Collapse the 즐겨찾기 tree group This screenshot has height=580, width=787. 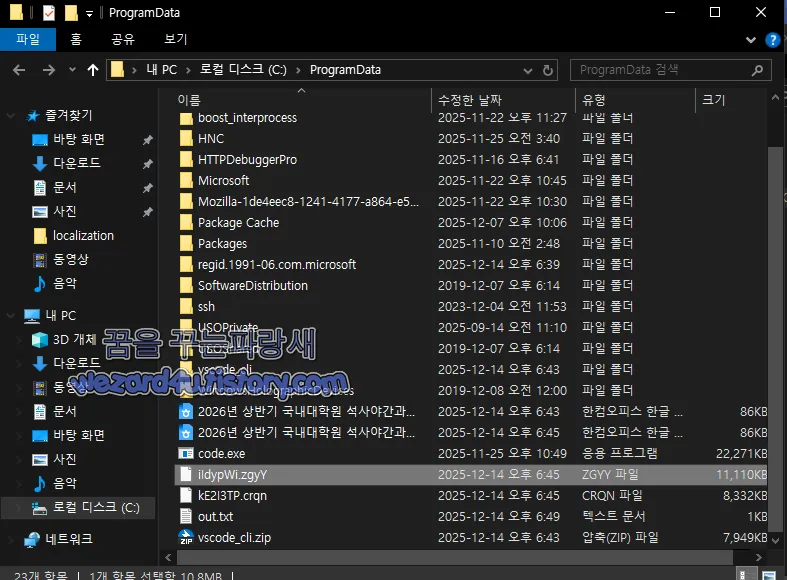coord(10,116)
